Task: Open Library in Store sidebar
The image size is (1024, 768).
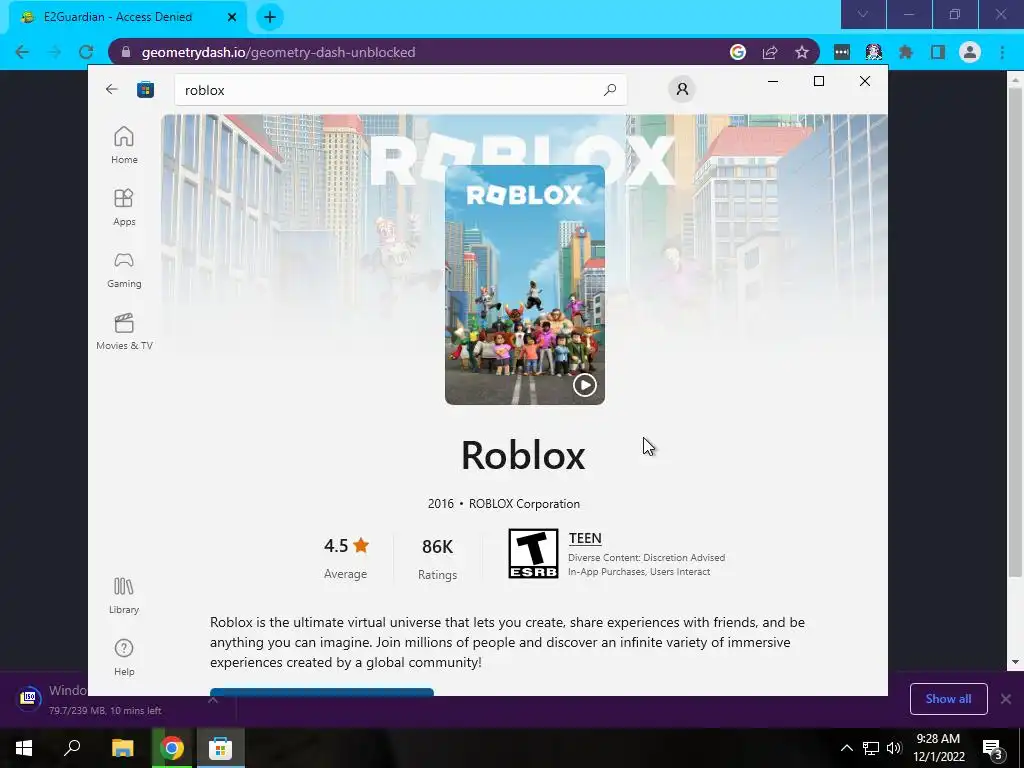Action: tap(124, 595)
